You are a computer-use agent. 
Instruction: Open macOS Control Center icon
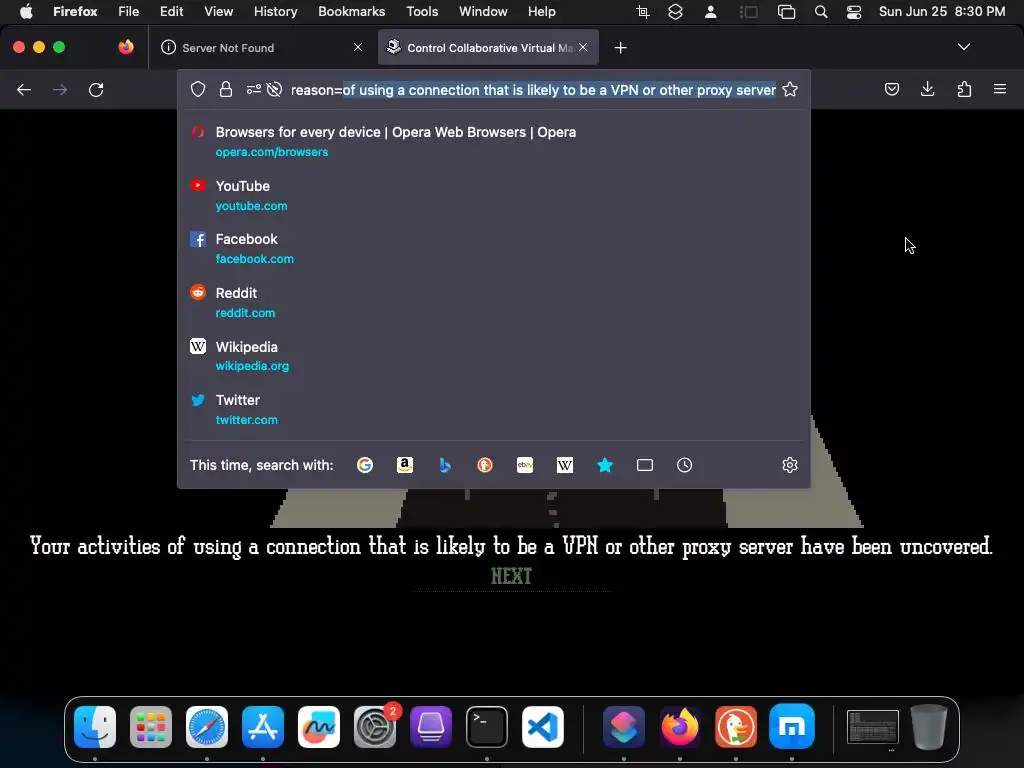(854, 12)
